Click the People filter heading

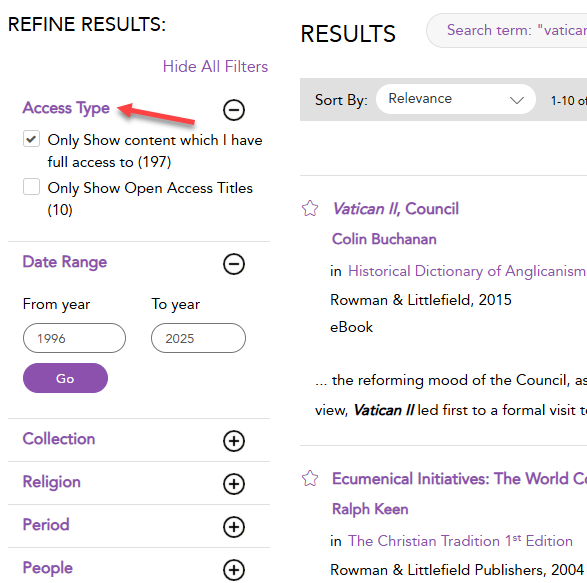coord(48,568)
